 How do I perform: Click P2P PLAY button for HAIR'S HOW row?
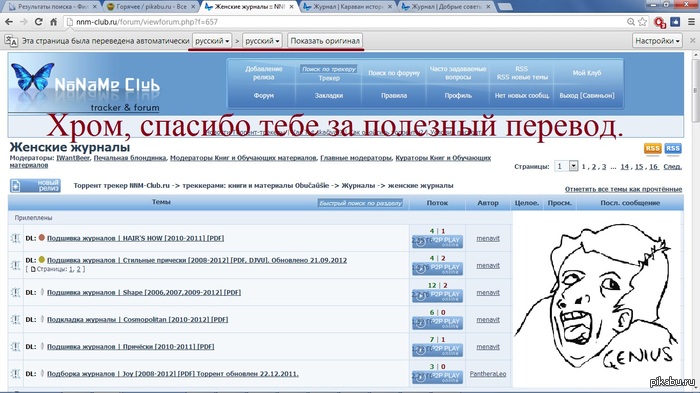tap(438, 241)
